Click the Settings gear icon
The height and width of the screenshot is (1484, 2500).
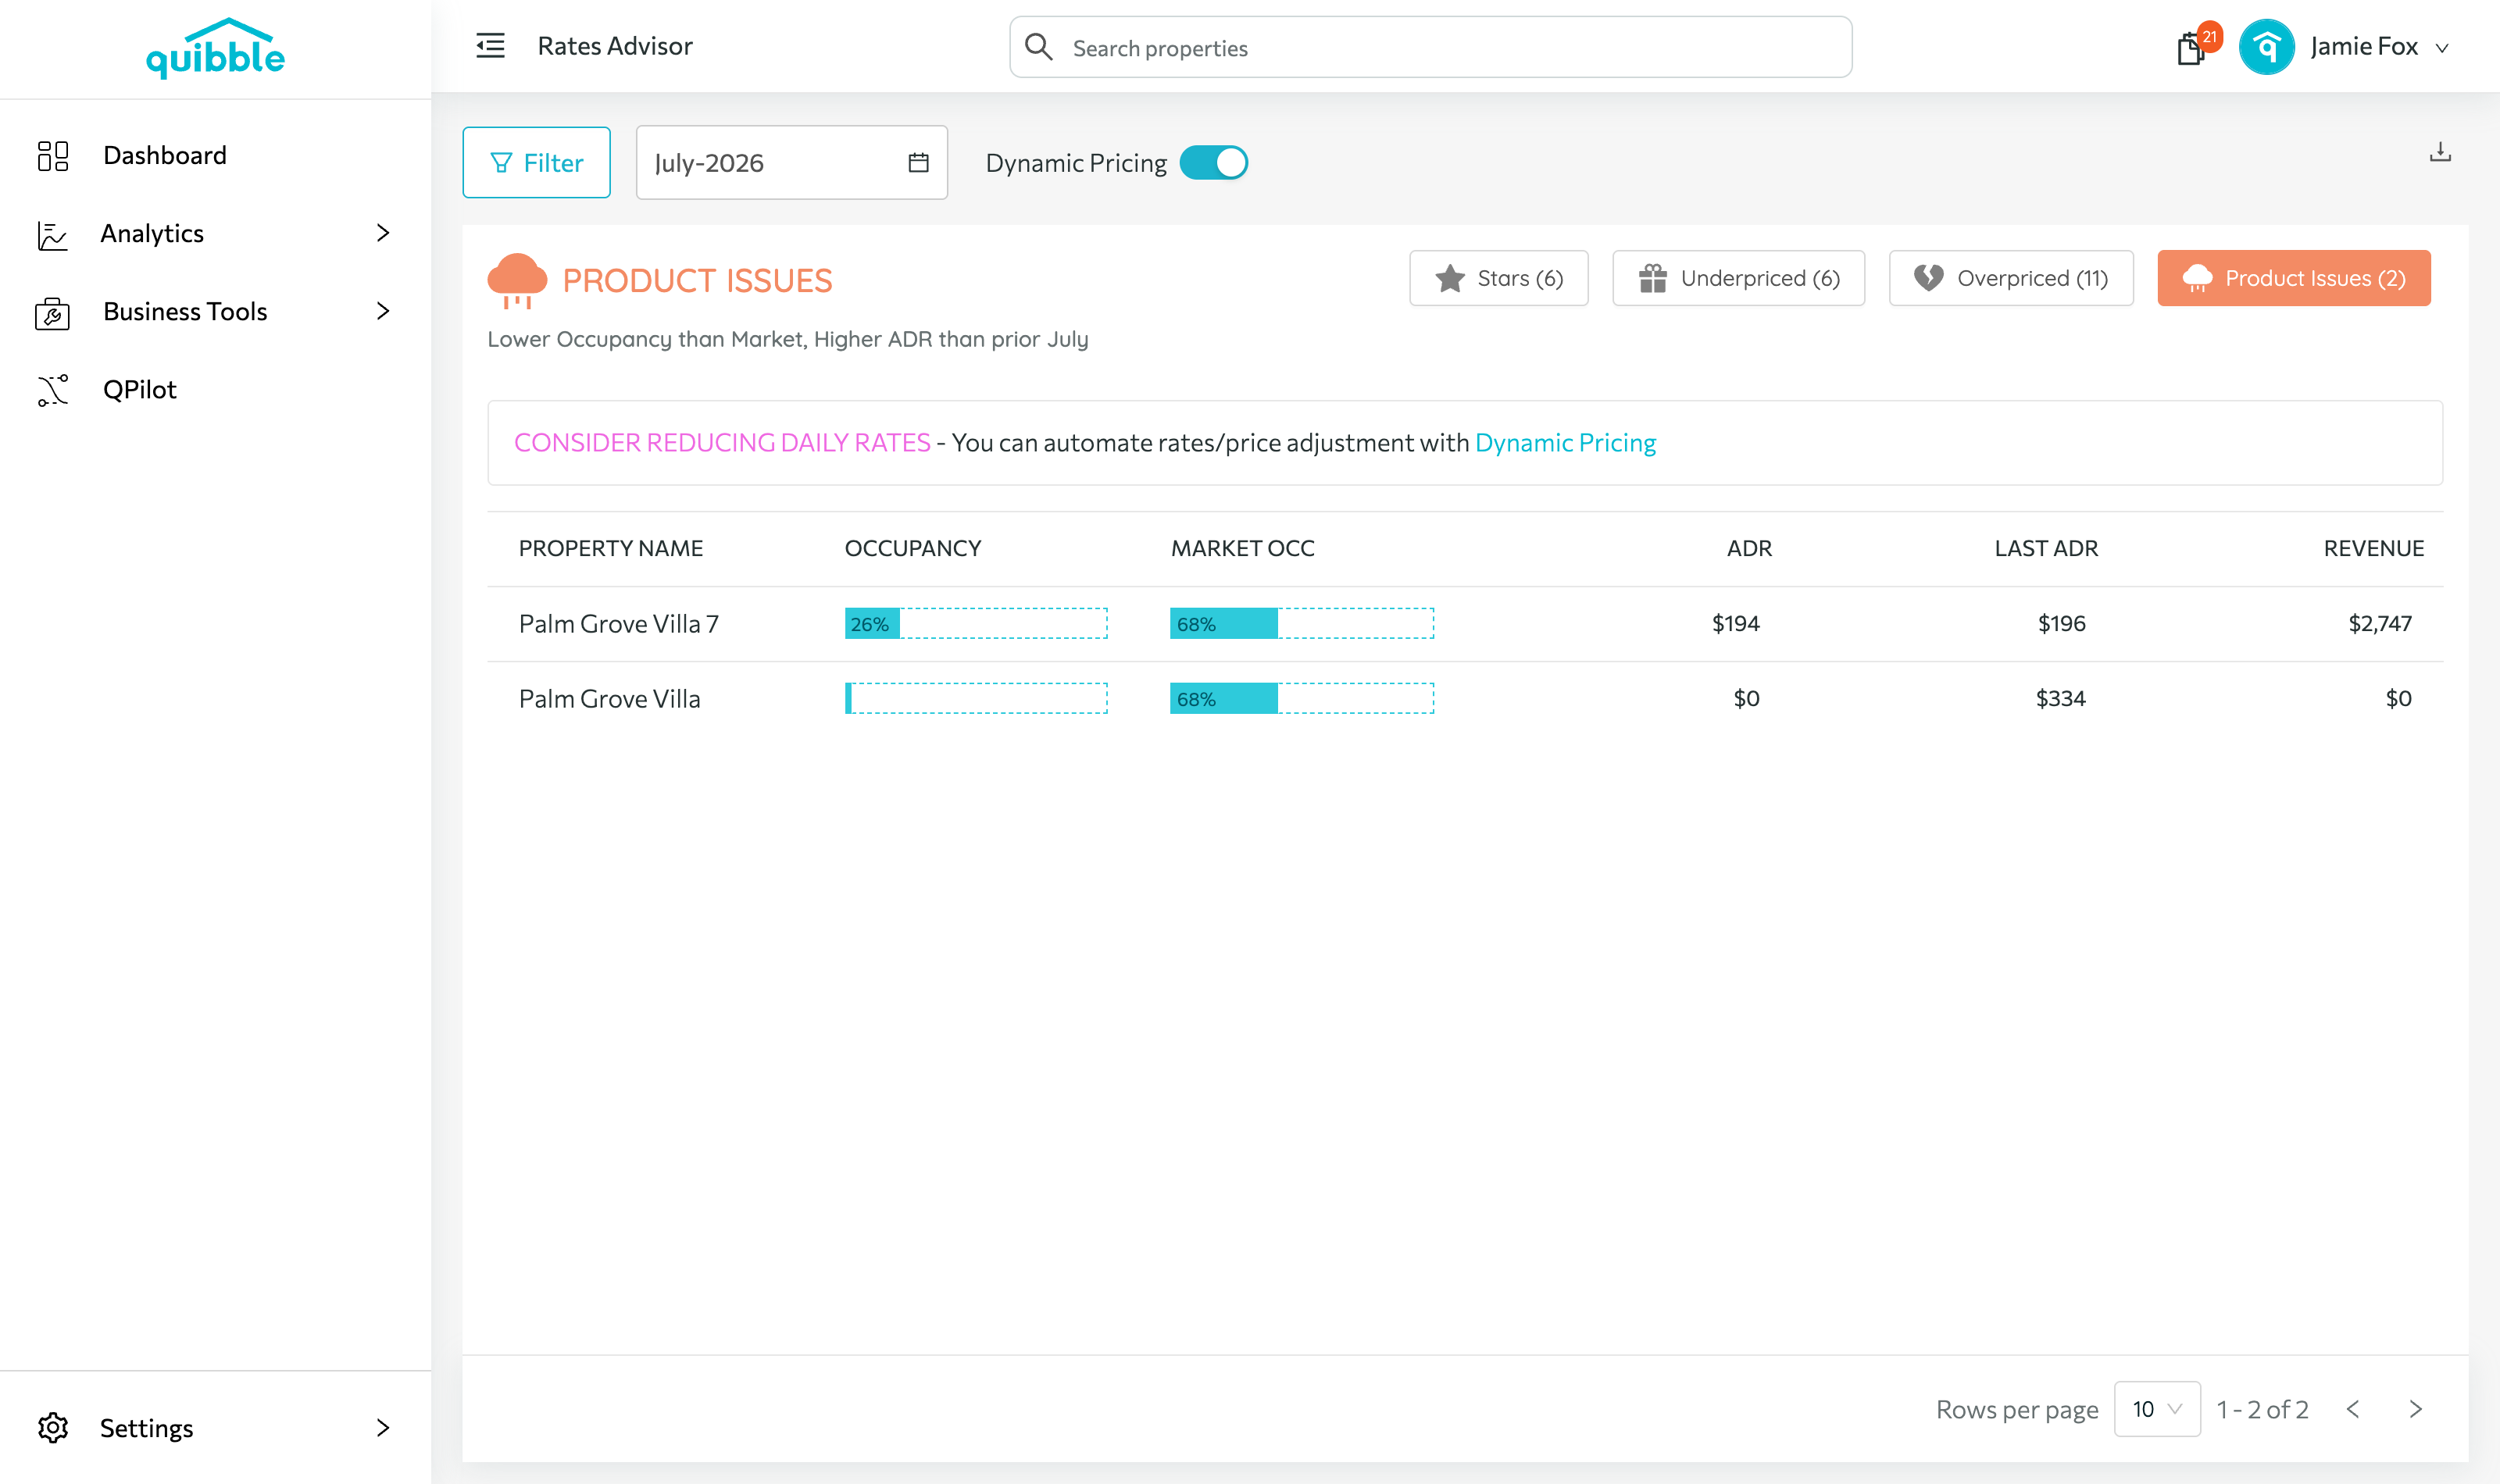coord(53,1427)
